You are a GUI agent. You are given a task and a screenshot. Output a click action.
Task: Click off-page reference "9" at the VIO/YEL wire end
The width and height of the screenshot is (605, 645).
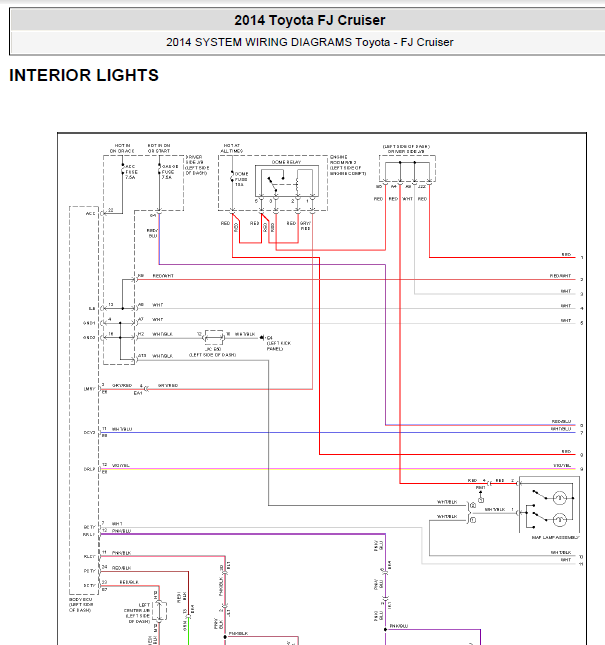(x=582, y=469)
